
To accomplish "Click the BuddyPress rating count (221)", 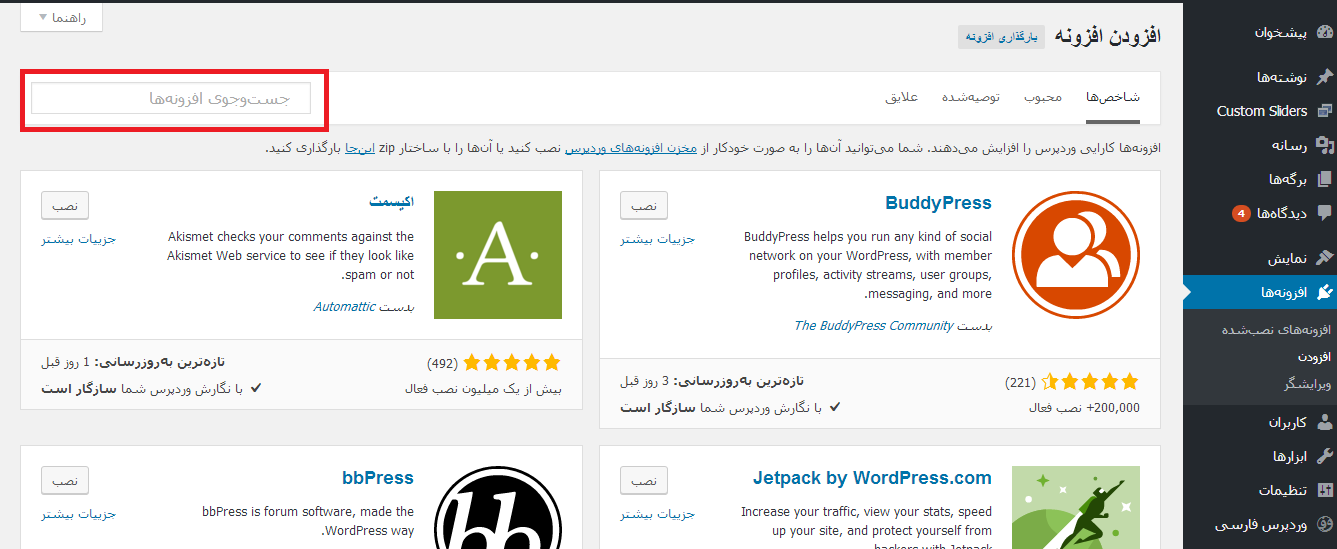I will coord(1021,383).
